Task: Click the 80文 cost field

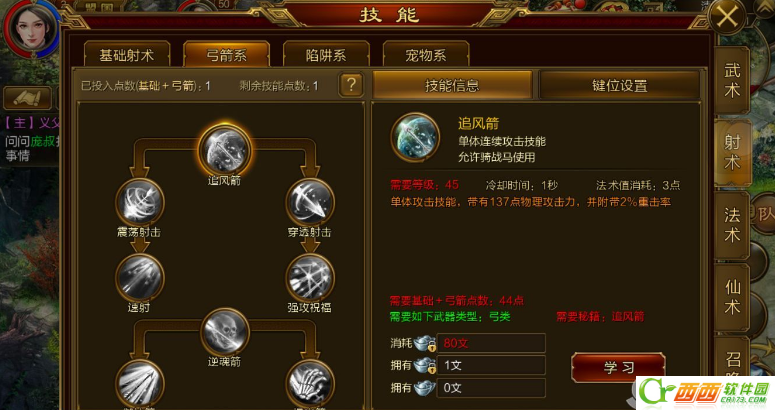Action: click(x=491, y=343)
